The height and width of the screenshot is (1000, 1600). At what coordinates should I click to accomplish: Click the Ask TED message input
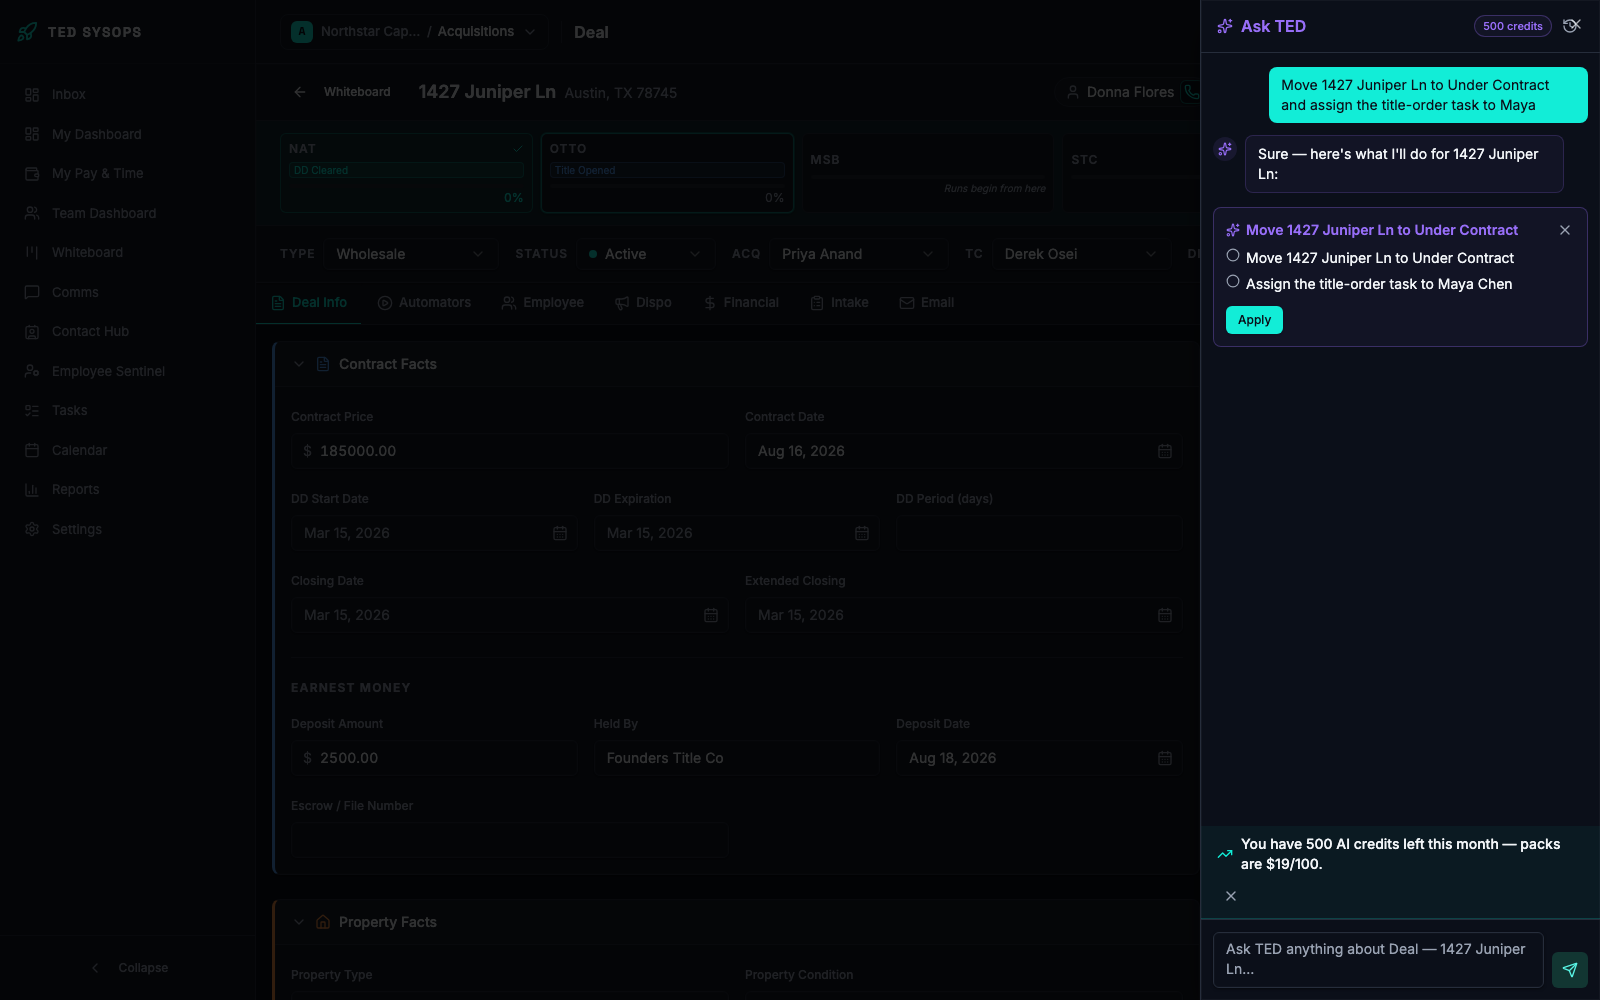(1378, 960)
